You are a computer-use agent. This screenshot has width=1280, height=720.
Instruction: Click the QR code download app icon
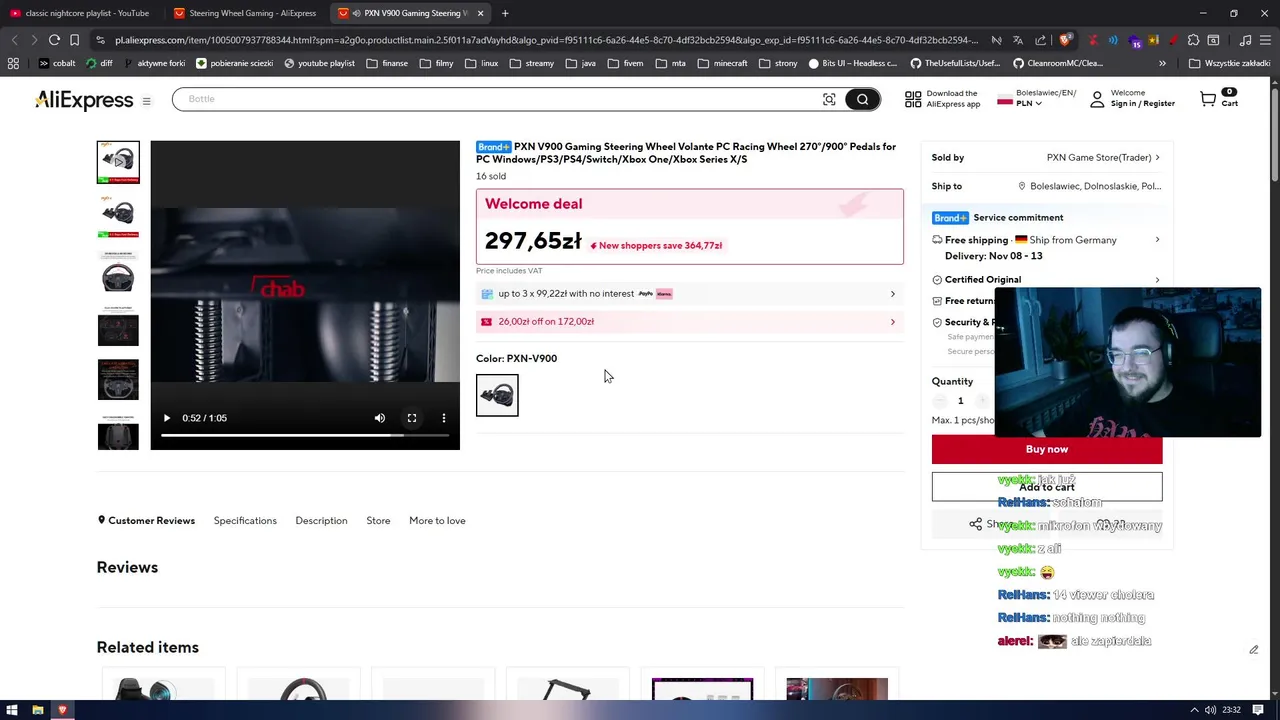913,99
